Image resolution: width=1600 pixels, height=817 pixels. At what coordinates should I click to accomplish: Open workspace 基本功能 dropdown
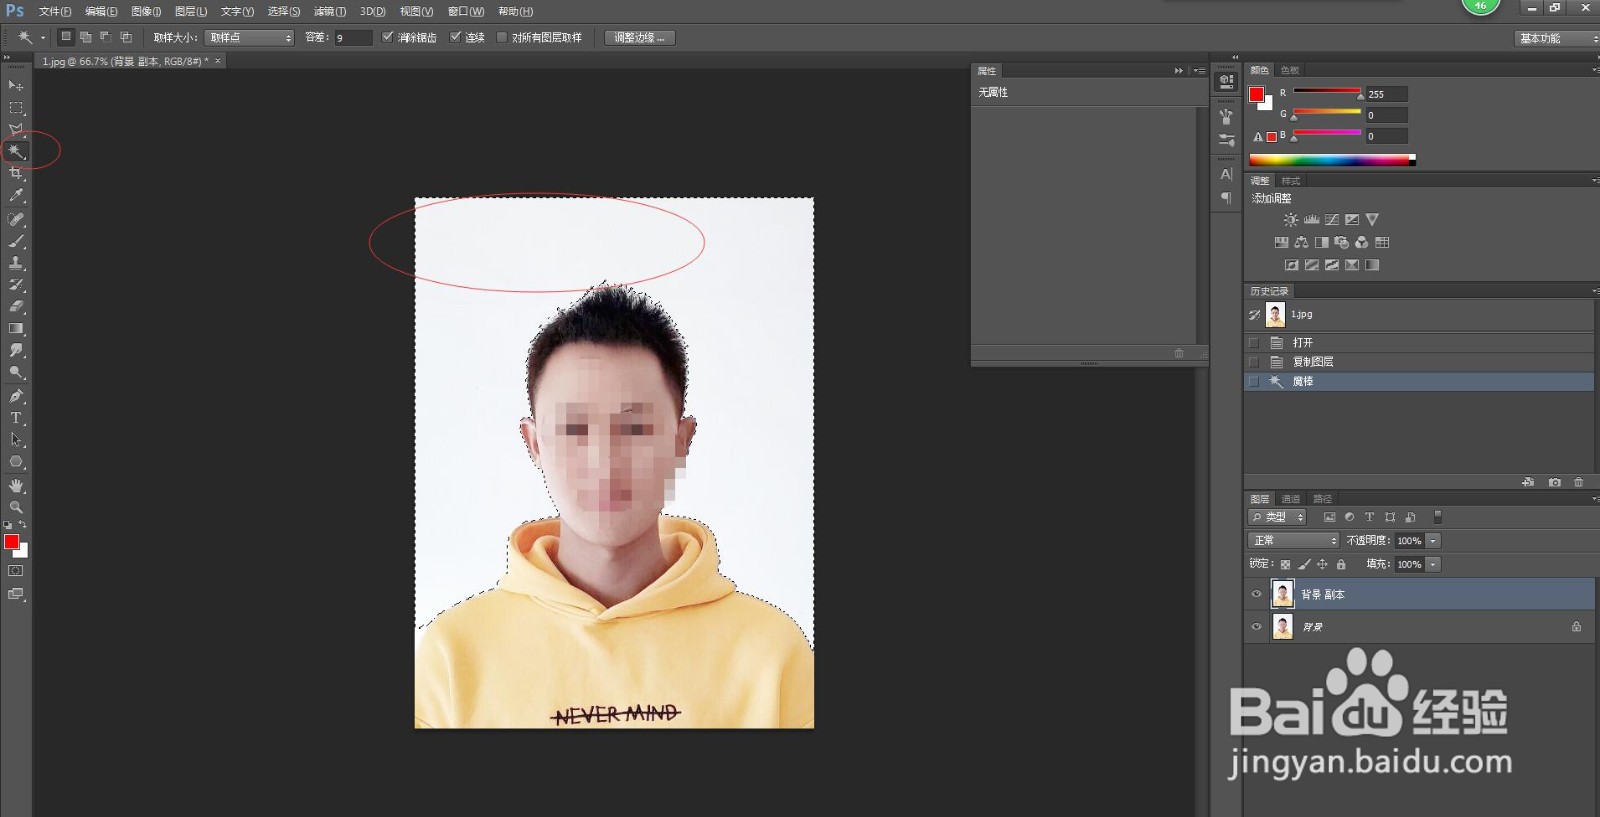tap(1557, 38)
